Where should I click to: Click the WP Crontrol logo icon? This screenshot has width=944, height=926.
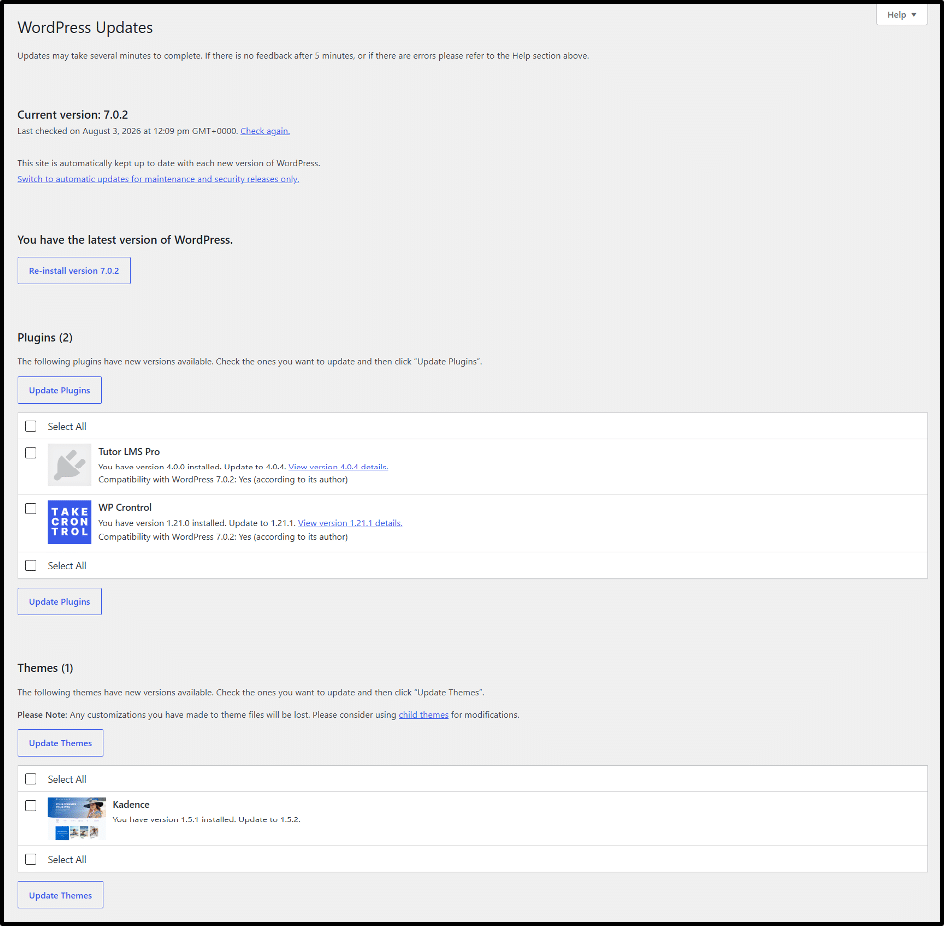[x=69, y=522]
